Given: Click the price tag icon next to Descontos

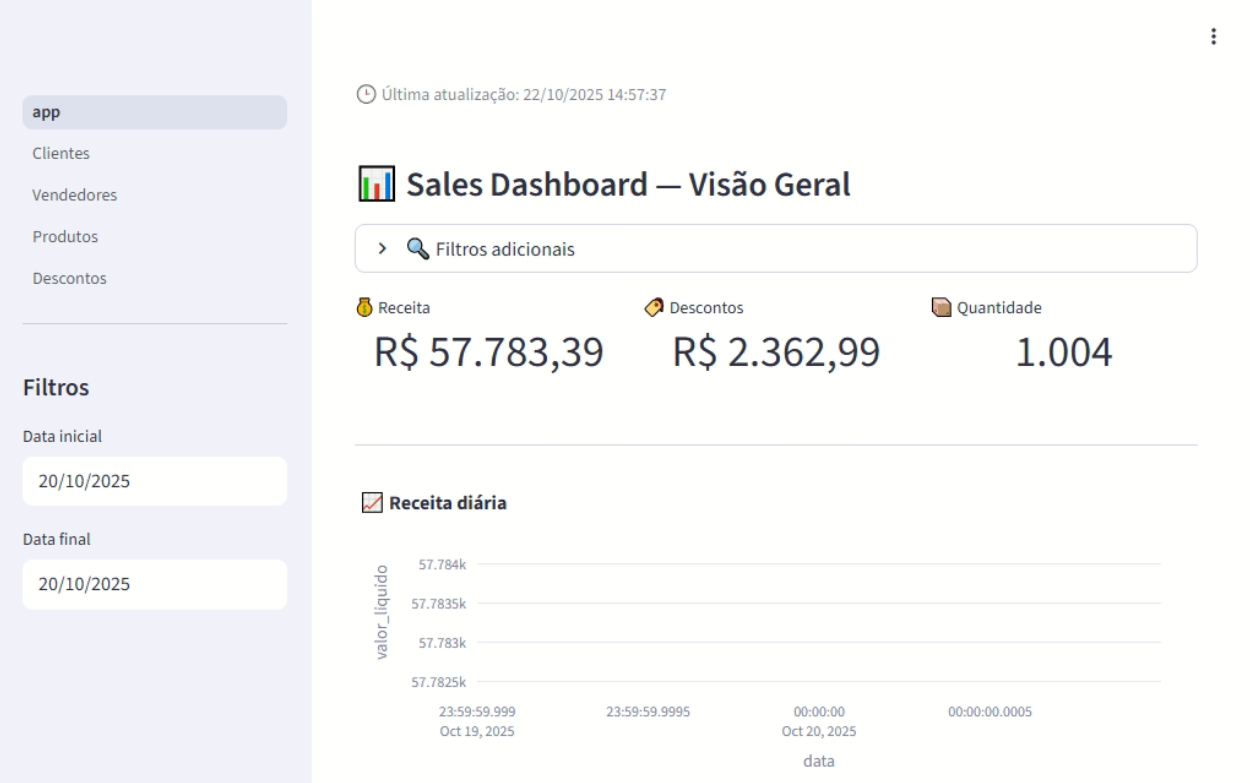Looking at the screenshot, I should [653, 307].
